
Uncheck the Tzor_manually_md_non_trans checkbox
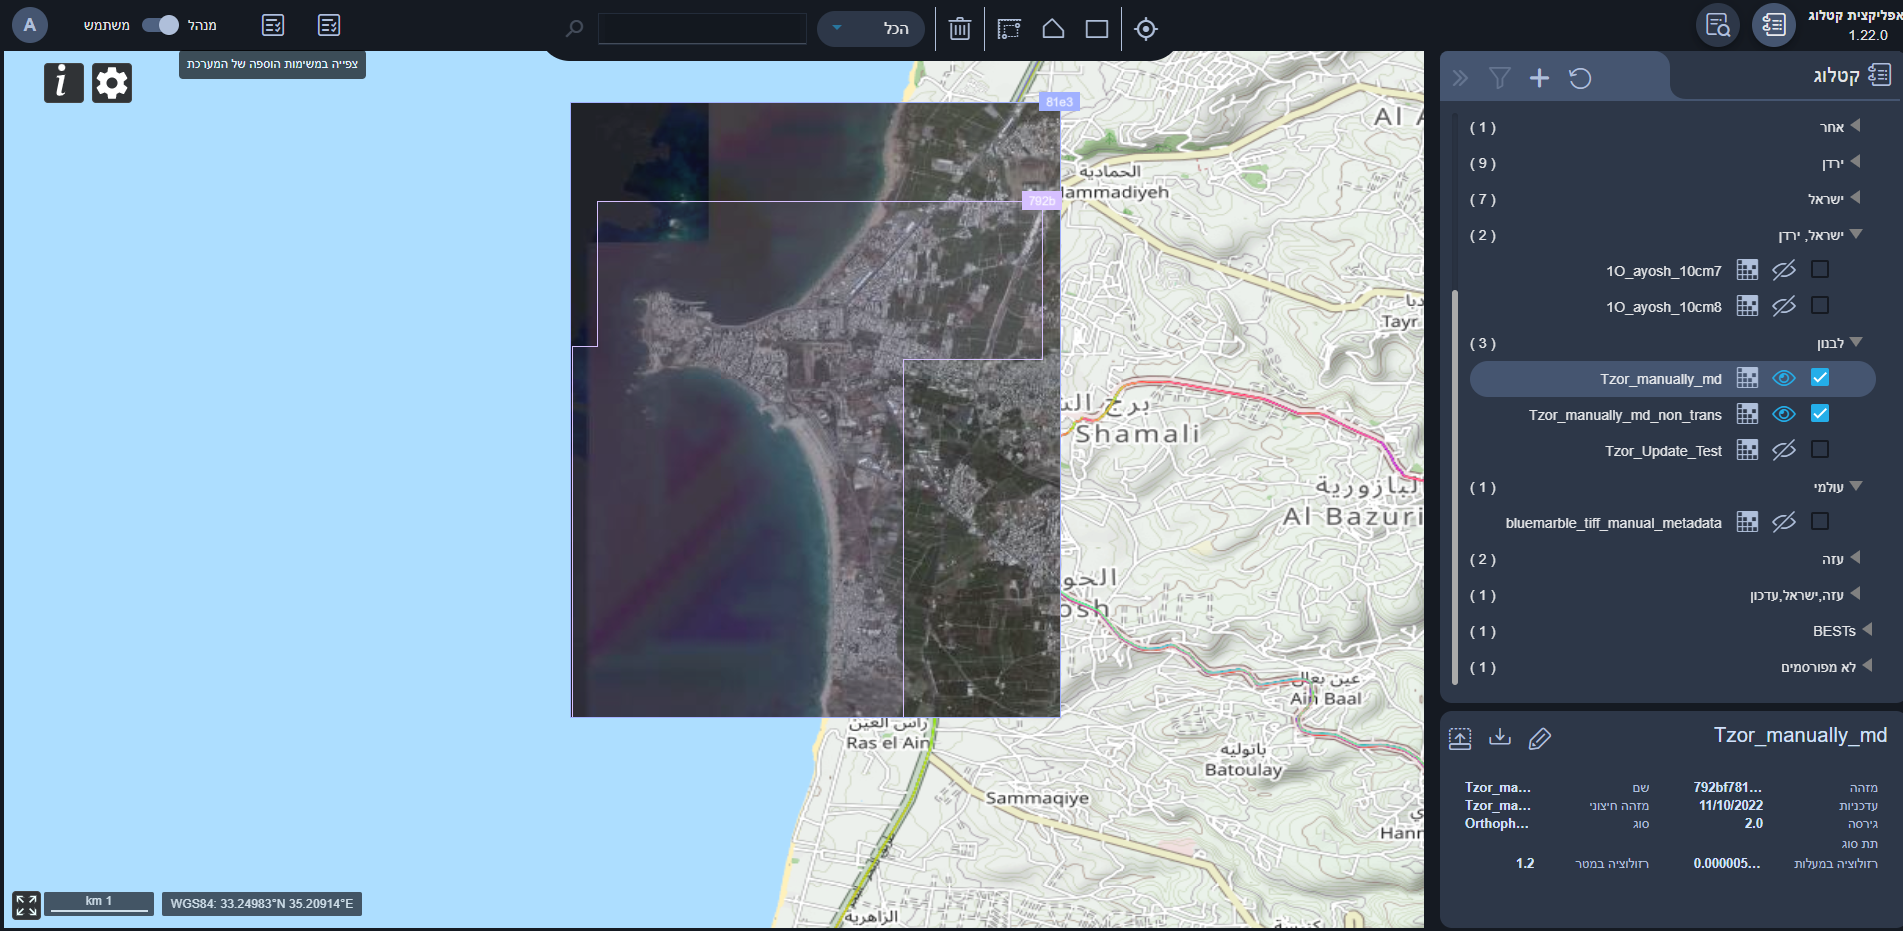click(1820, 414)
